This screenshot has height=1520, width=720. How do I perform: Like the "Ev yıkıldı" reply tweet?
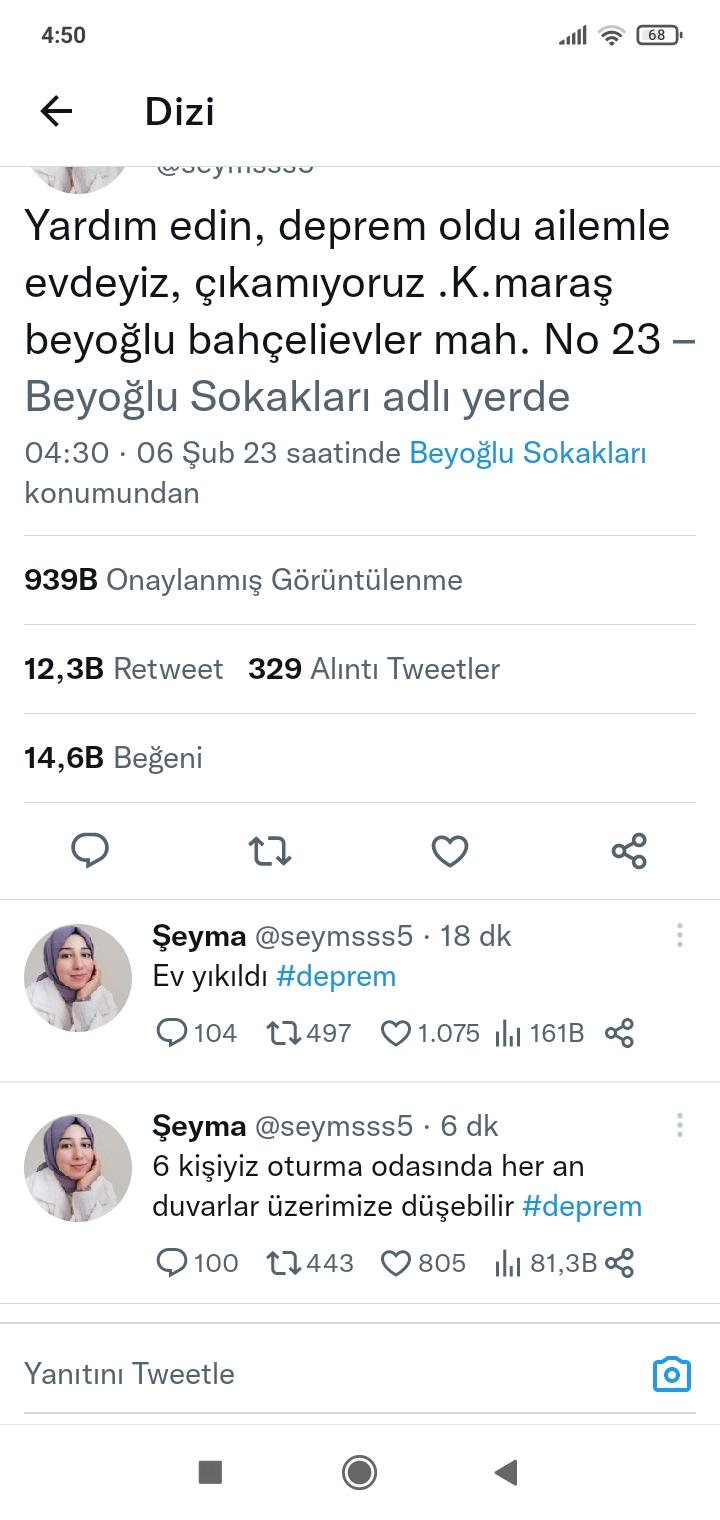pyautogui.click(x=397, y=1033)
